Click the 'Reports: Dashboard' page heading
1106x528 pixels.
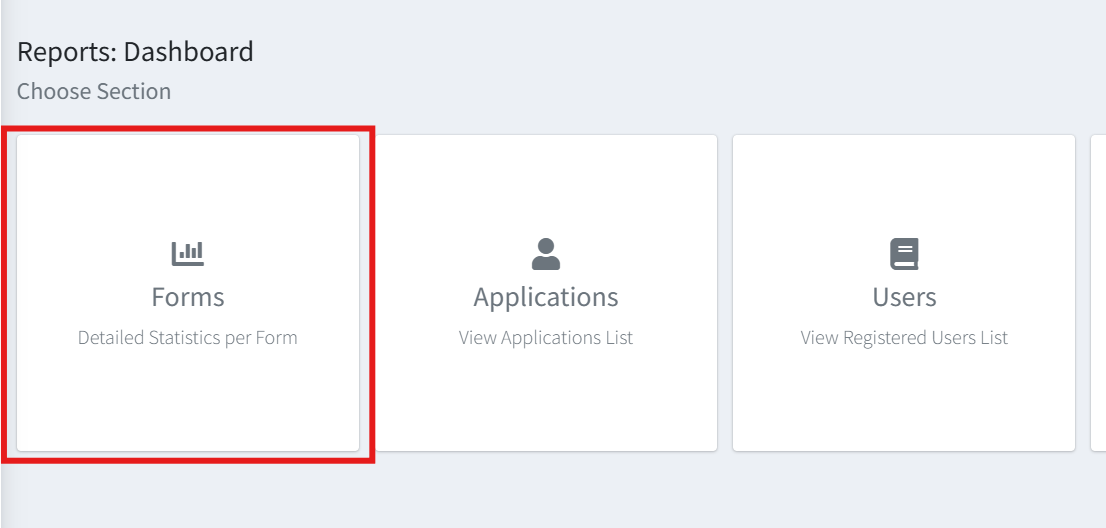point(135,51)
